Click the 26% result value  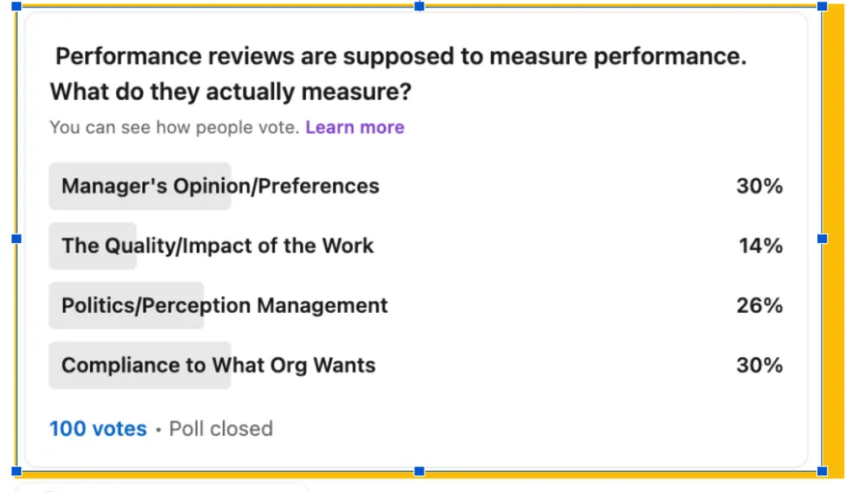coord(759,305)
